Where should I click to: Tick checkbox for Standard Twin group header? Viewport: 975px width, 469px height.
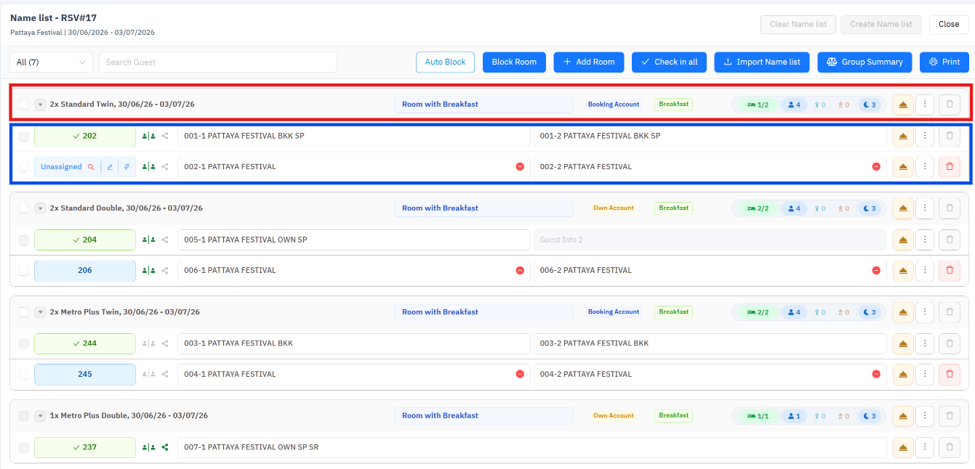24,104
